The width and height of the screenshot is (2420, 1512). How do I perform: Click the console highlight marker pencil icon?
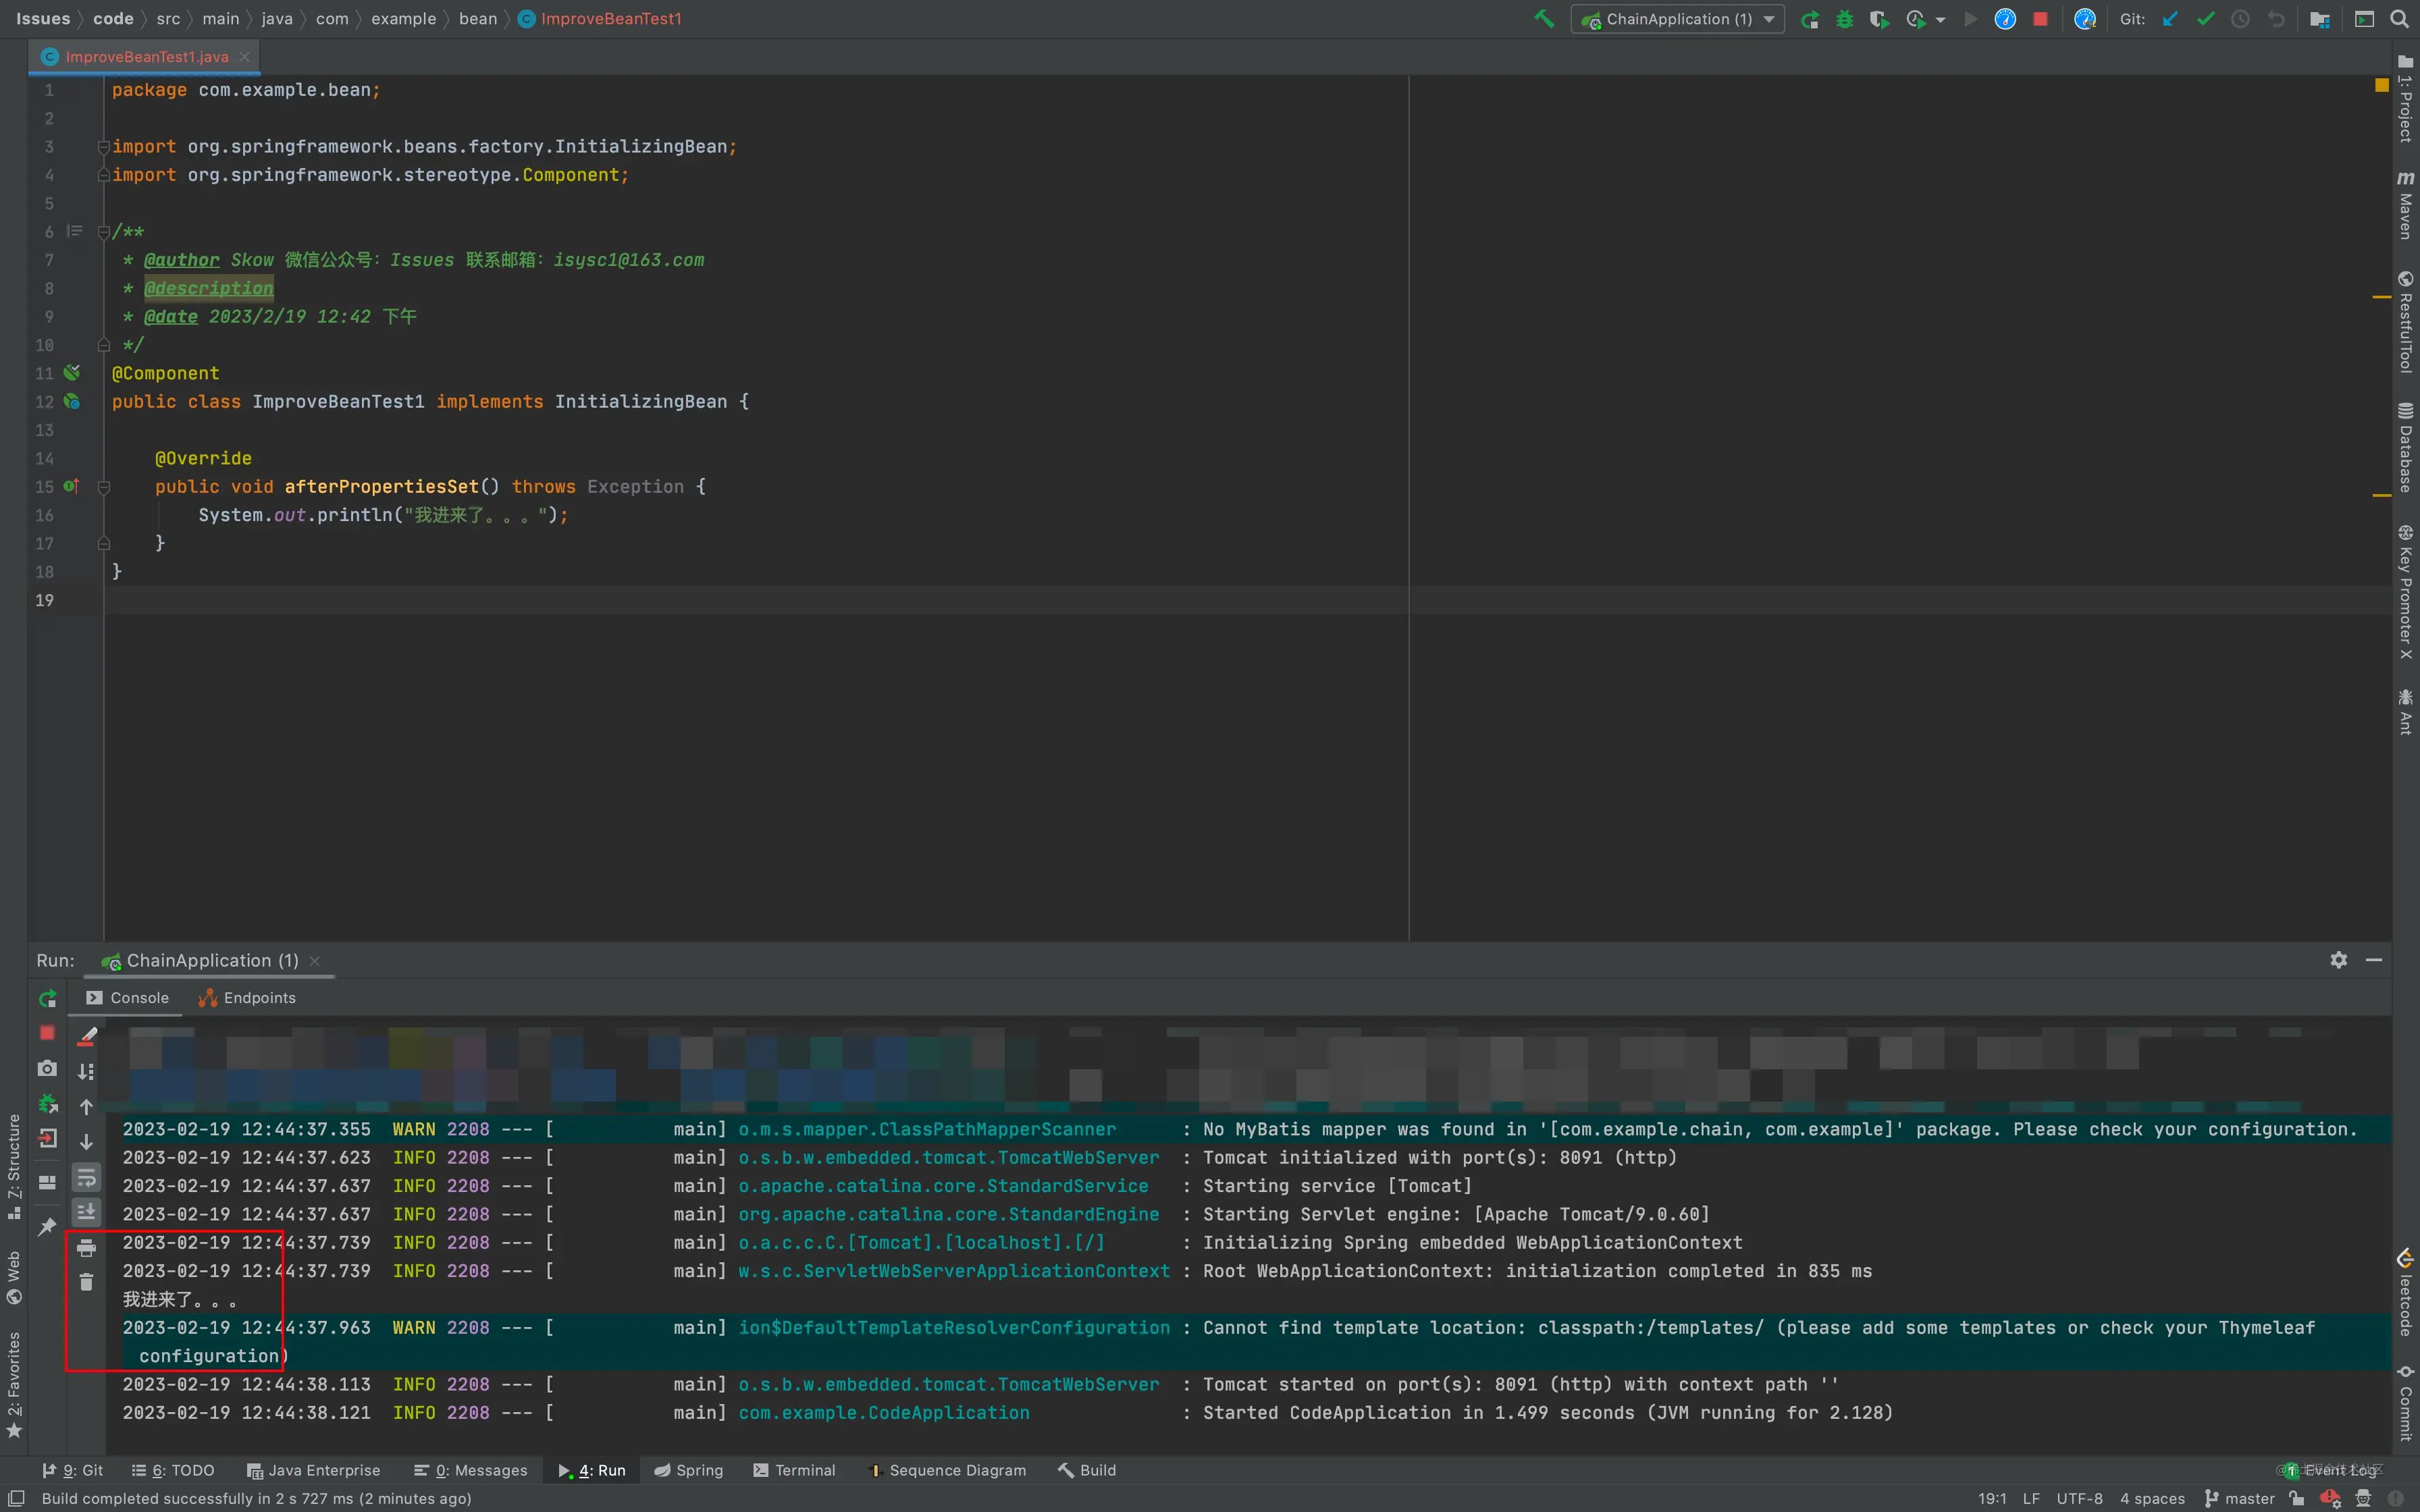point(87,1037)
